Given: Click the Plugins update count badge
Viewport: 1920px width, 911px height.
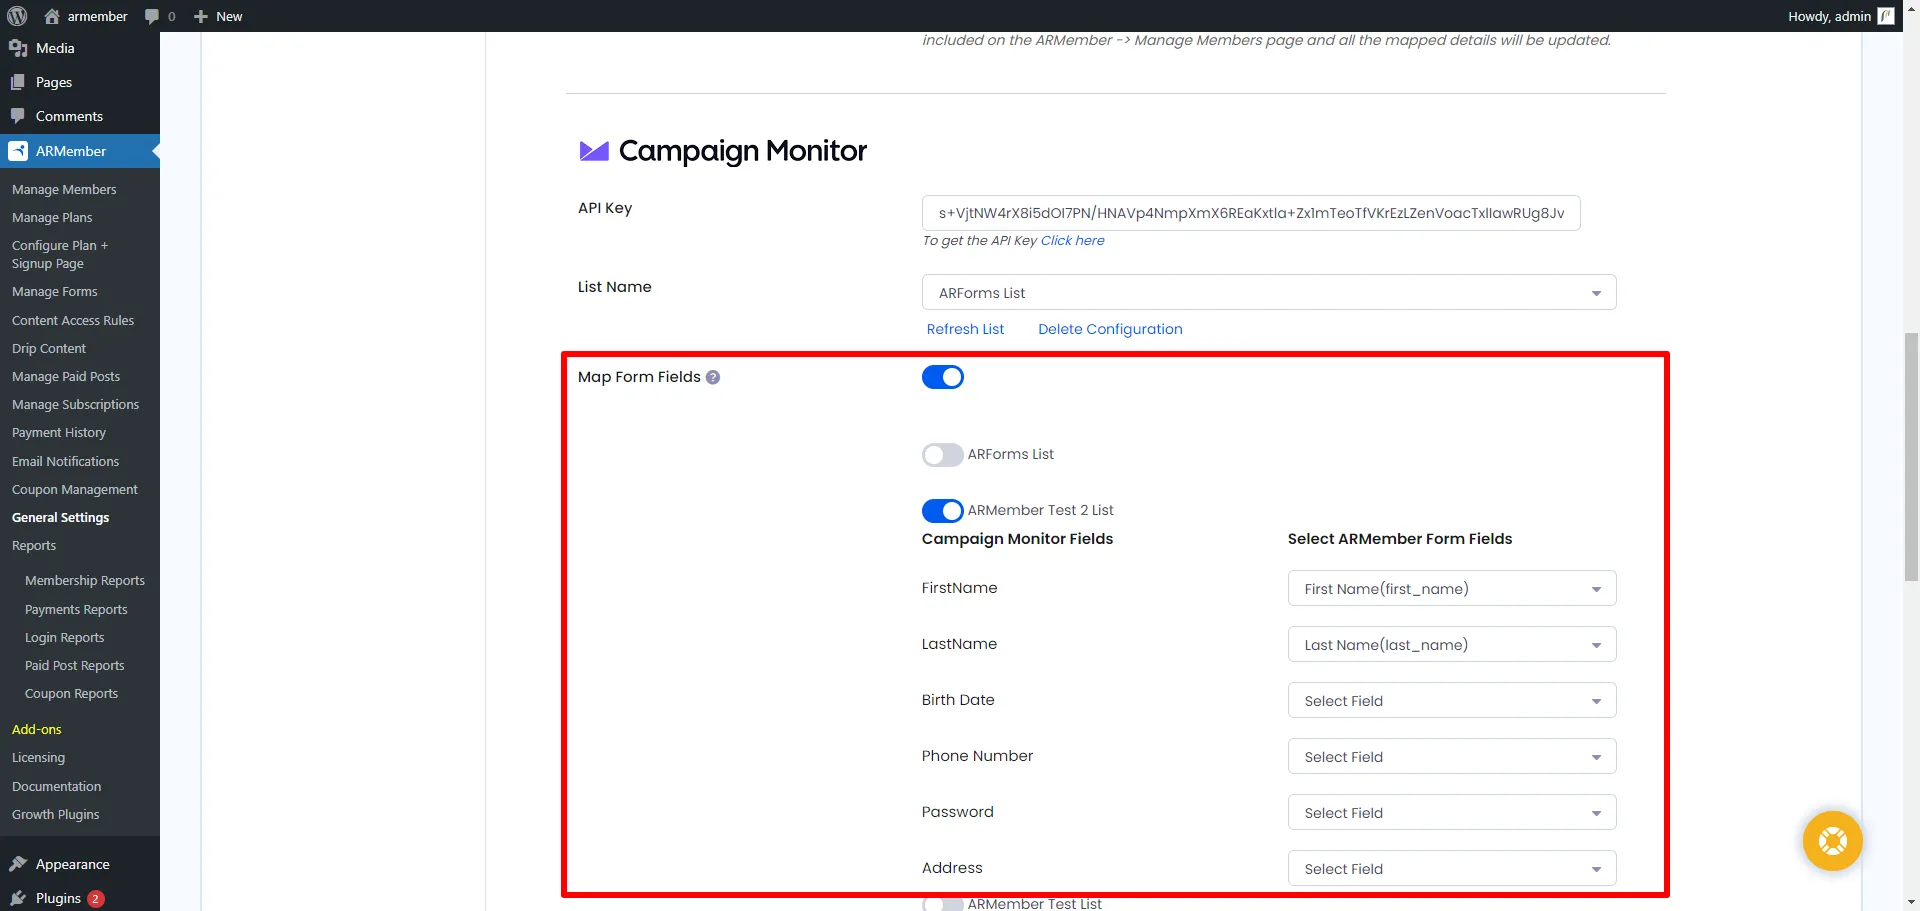Looking at the screenshot, I should pyautogui.click(x=95, y=898).
